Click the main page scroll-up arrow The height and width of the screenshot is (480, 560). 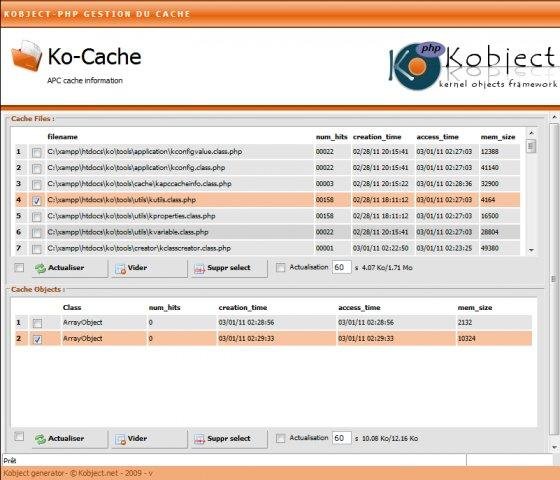coord(554,117)
